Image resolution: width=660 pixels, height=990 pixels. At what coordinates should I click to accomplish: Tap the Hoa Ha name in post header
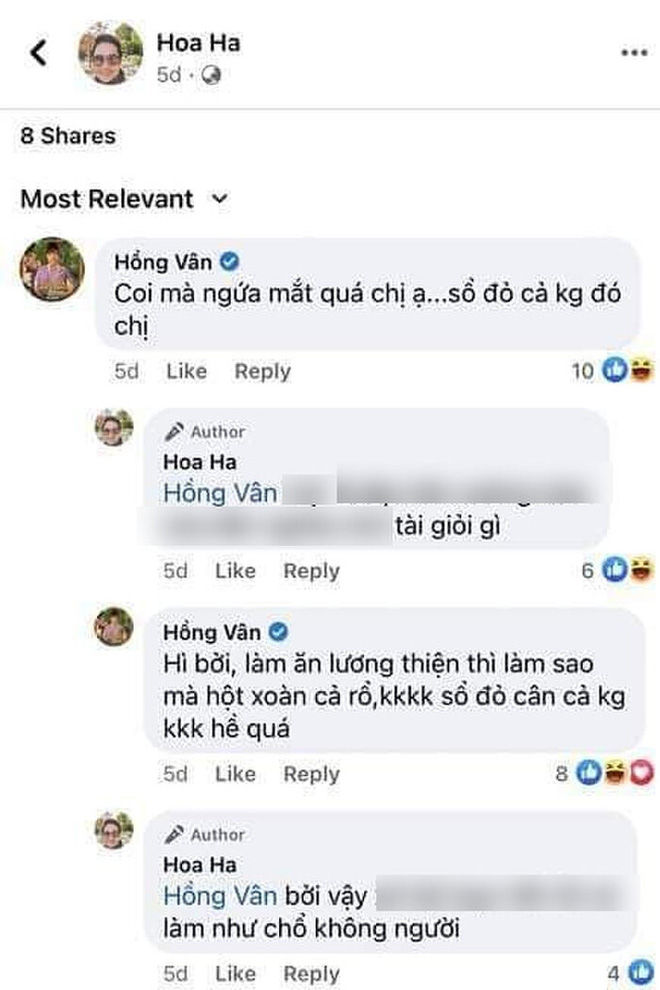click(198, 43)
